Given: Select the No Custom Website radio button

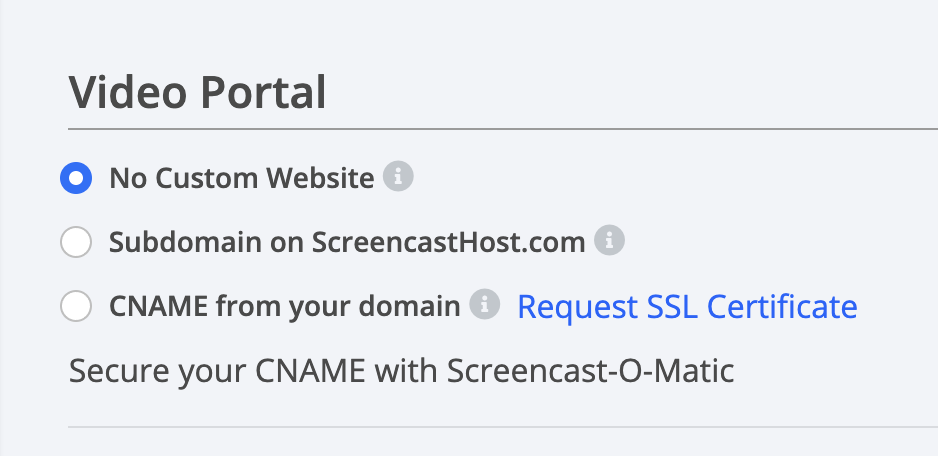Looking at the screenshot, I should [76, 178].
